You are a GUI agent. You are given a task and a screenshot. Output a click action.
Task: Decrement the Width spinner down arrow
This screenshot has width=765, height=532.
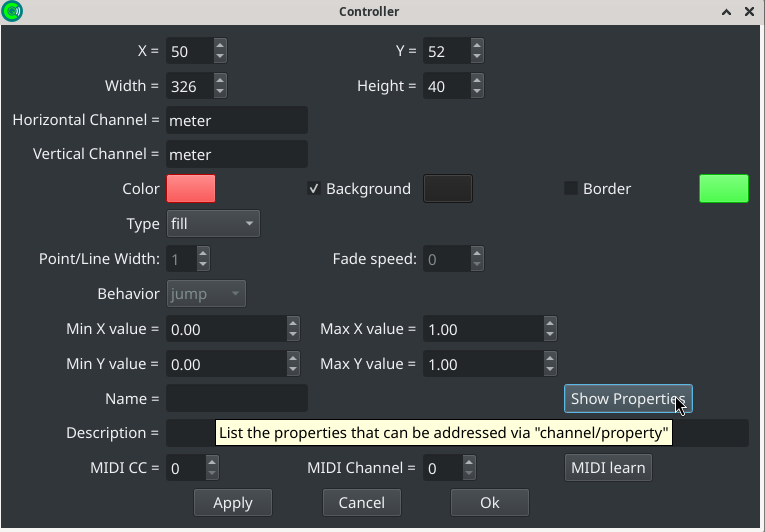(x=220, y=91)
